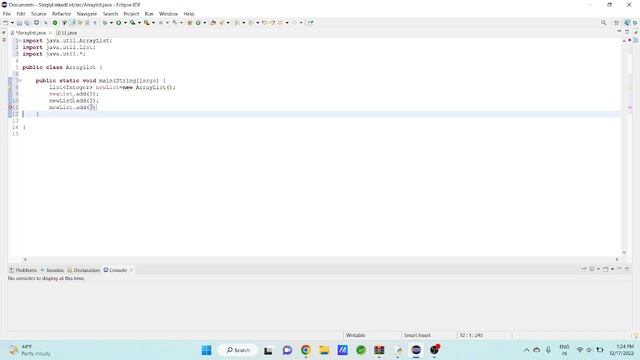Screen dimensions: 640x360
Task: Open File Explorer from the taskbar
Action: coord(324,350)
